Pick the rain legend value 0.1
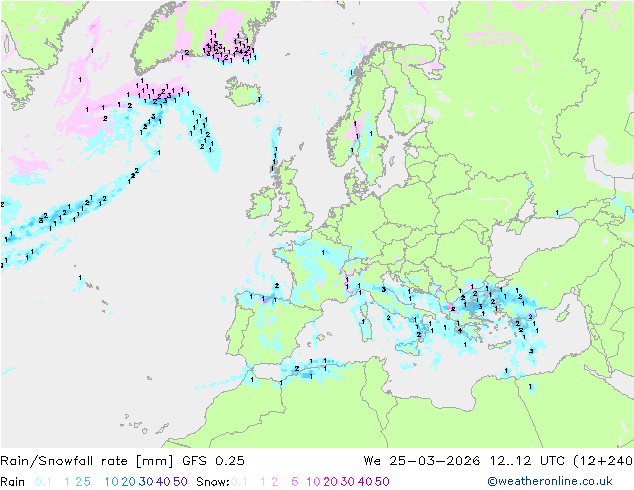This screenshot has width=634, height=490. coord(43,482)
